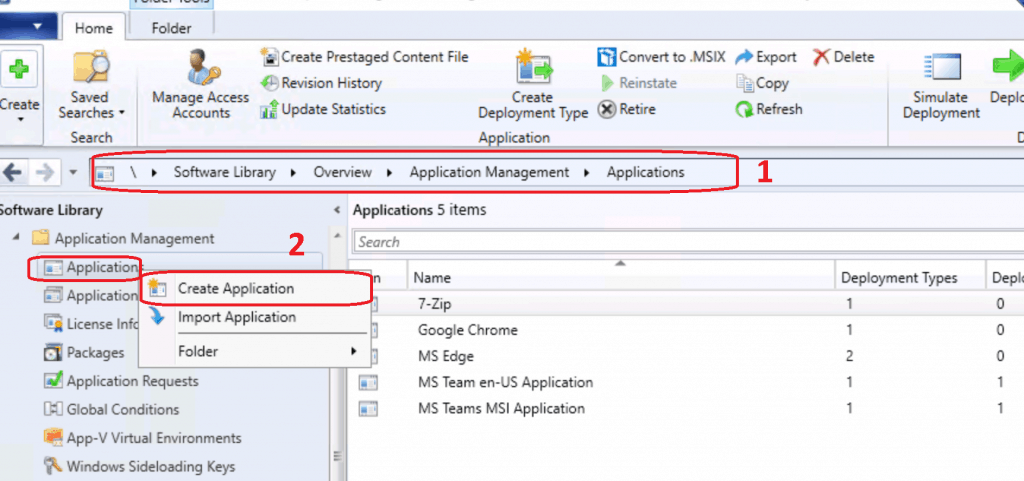Click the Retire command
Screen dimensions: 1024x481
(627, 109)
